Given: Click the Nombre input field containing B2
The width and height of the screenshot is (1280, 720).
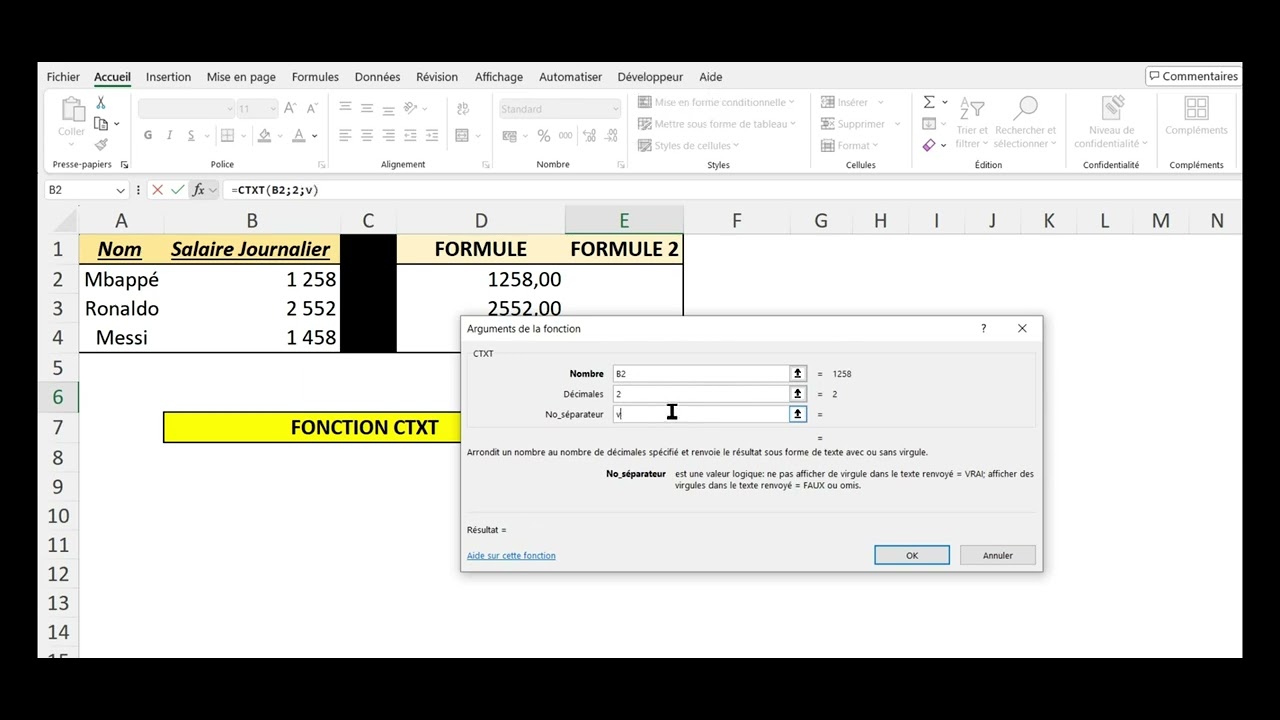Looking at the screenshot, I should tap(701, 373).
